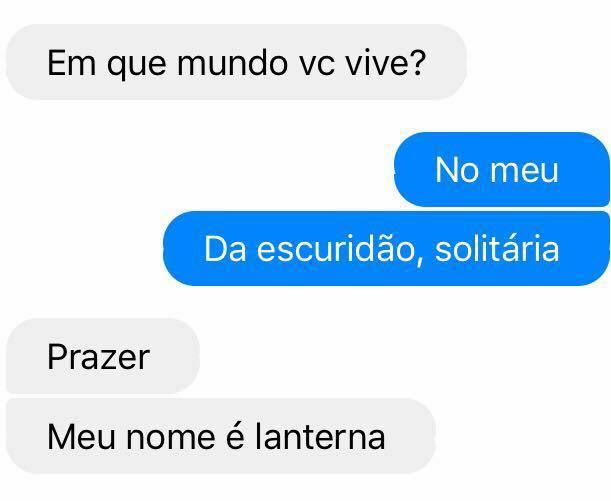Click the text 'Prazer' inside its bubble
Screen dimensions: 611x501
[x=99, y=357]
